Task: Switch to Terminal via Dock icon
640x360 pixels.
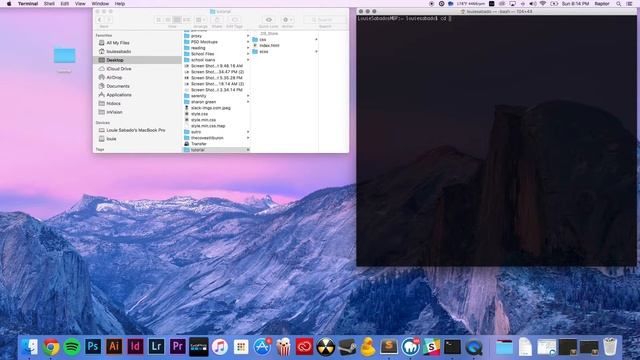Action: pos(453,347)
